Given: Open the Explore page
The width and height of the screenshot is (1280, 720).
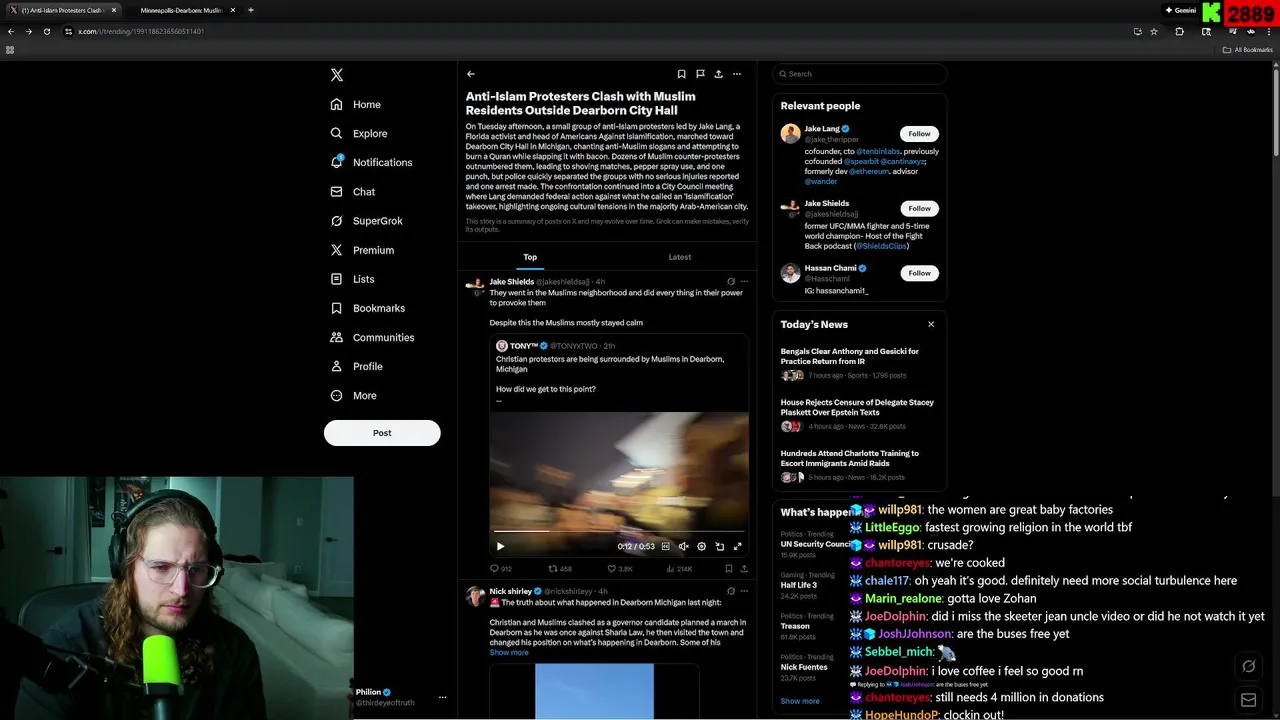Looking at the screenshot, I should point(358,133).
